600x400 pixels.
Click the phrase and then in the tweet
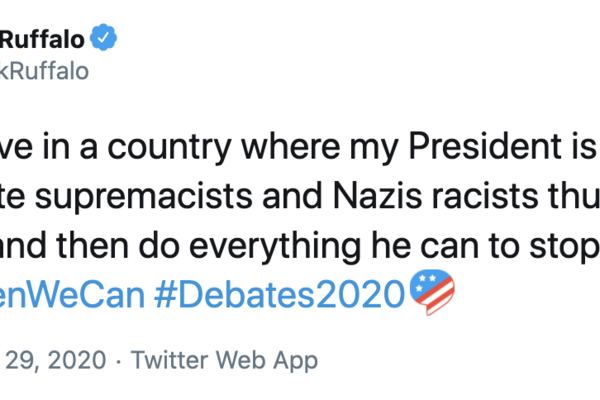(56, 246)
